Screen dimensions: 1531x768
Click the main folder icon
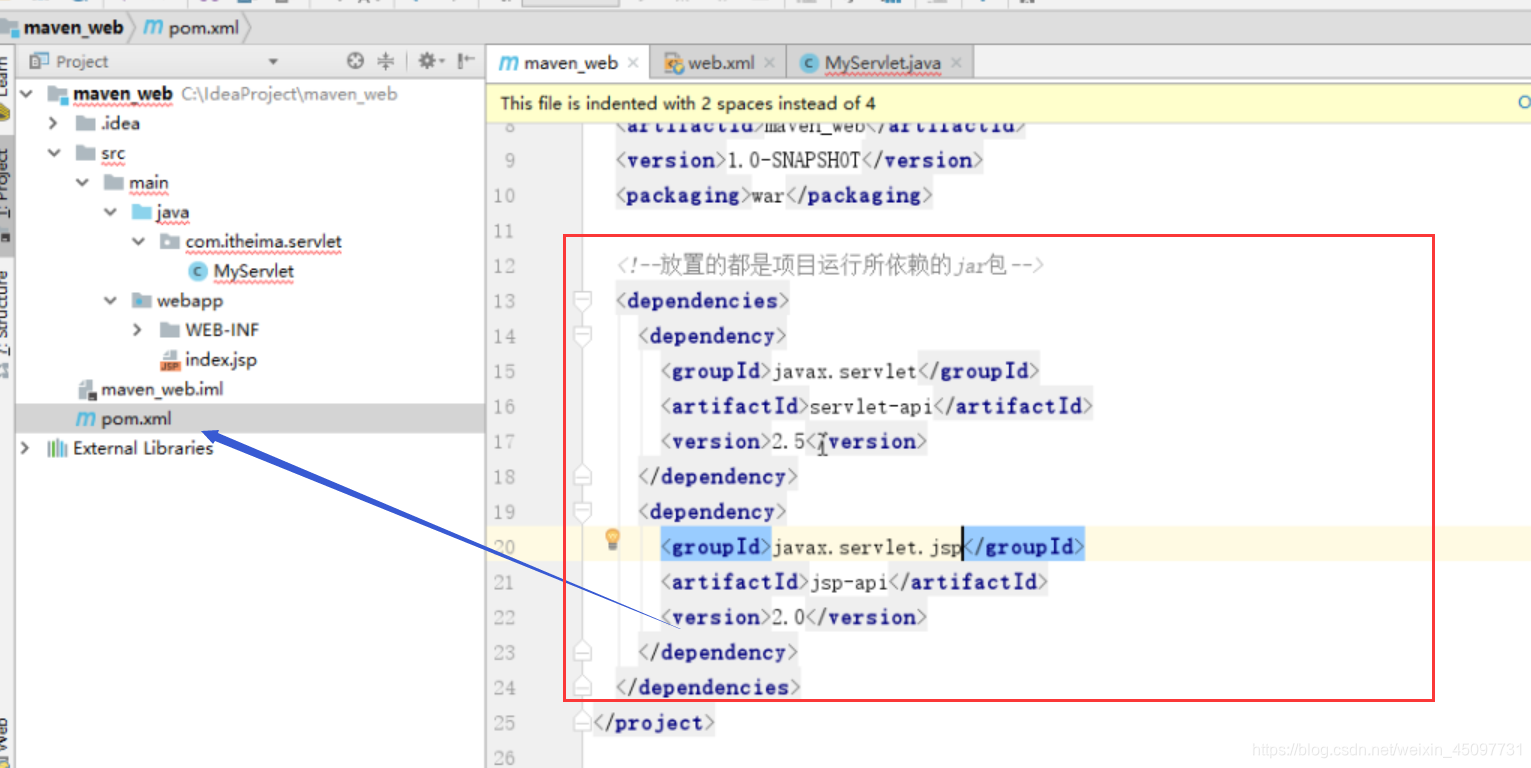113,183
